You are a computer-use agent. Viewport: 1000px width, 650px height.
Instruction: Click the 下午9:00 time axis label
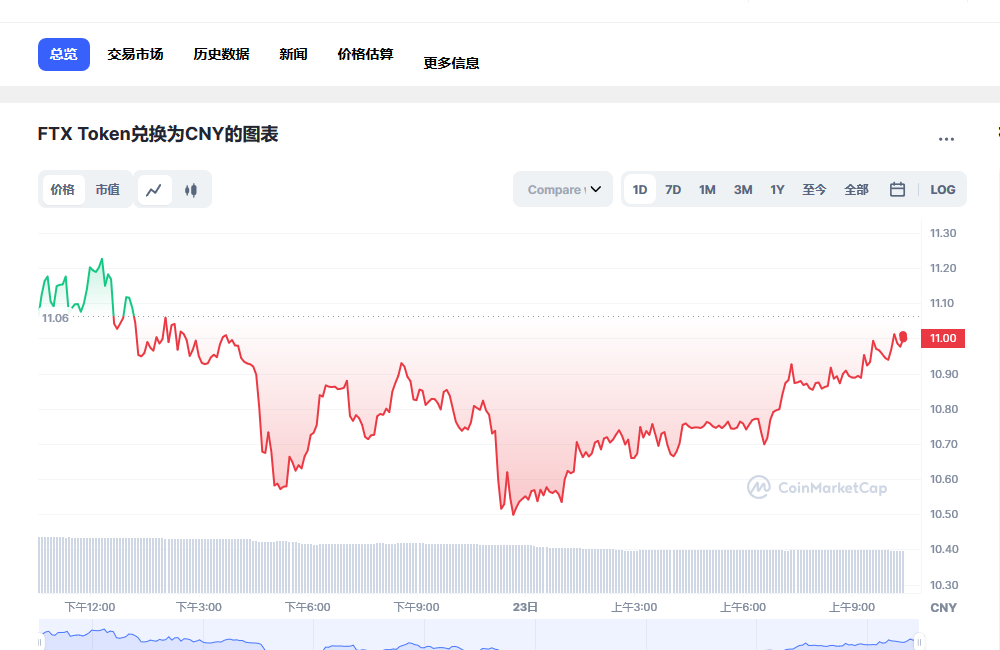pyautogui.click(x=416, y=607)
